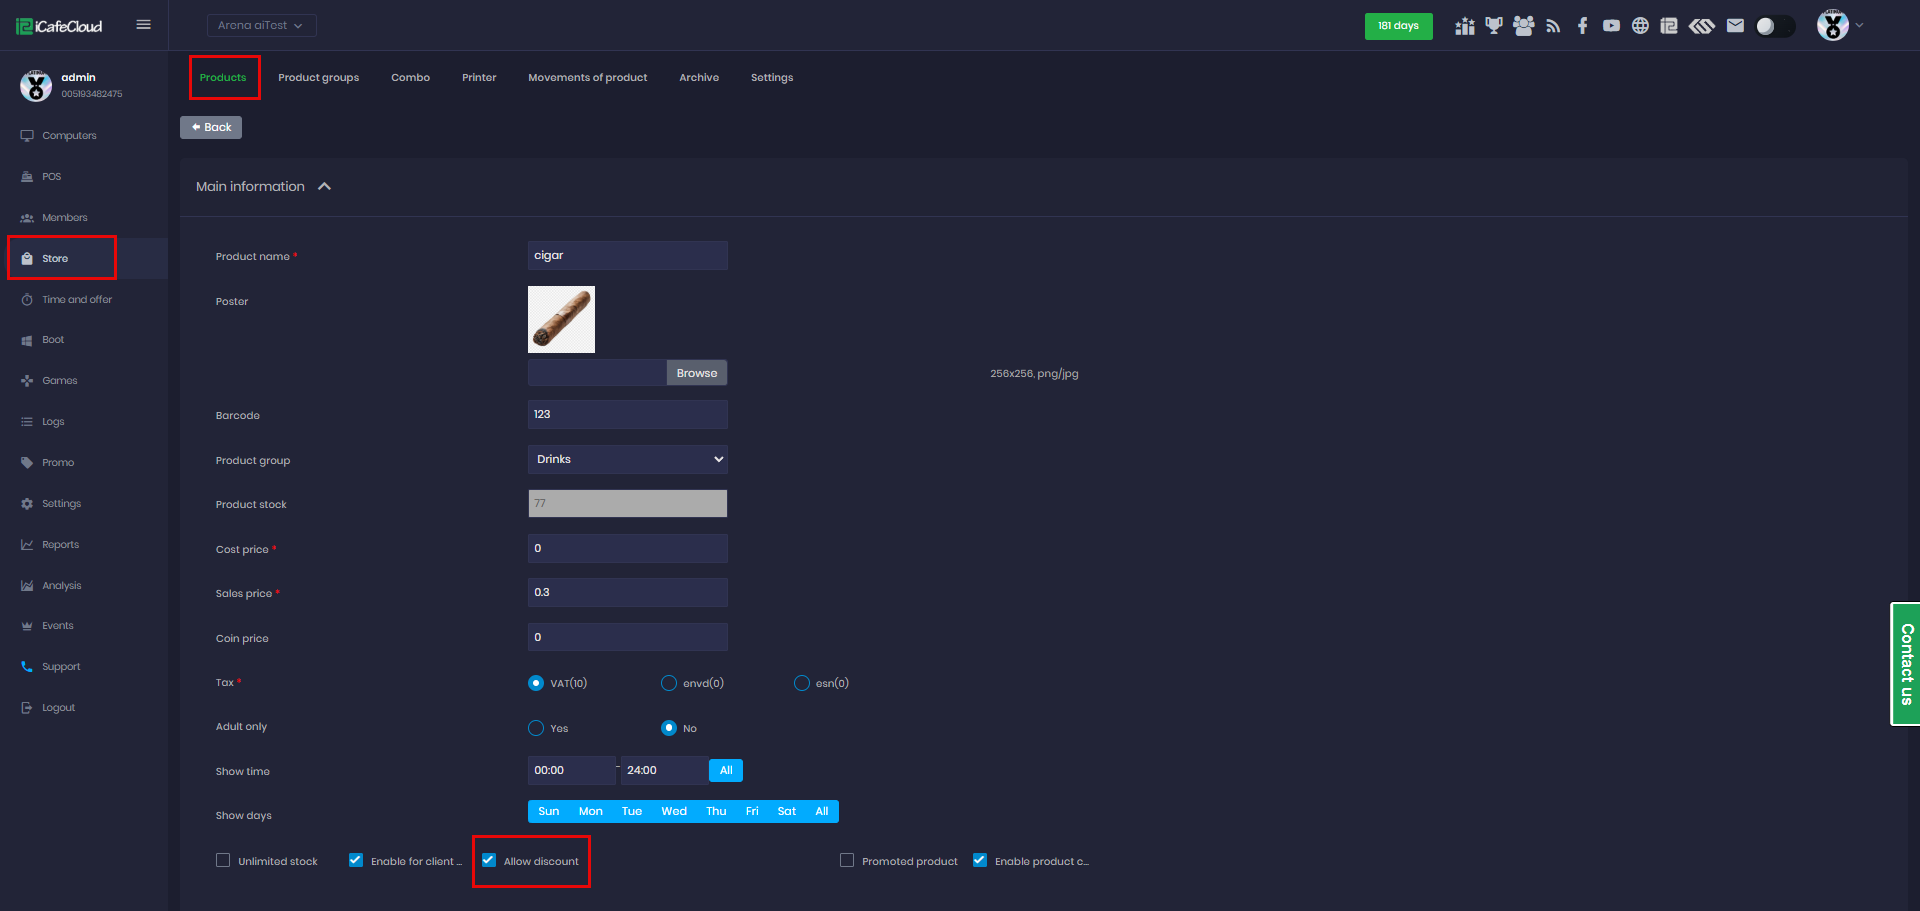
Task: Open the Movements of product tab
Action: point(587,77)
